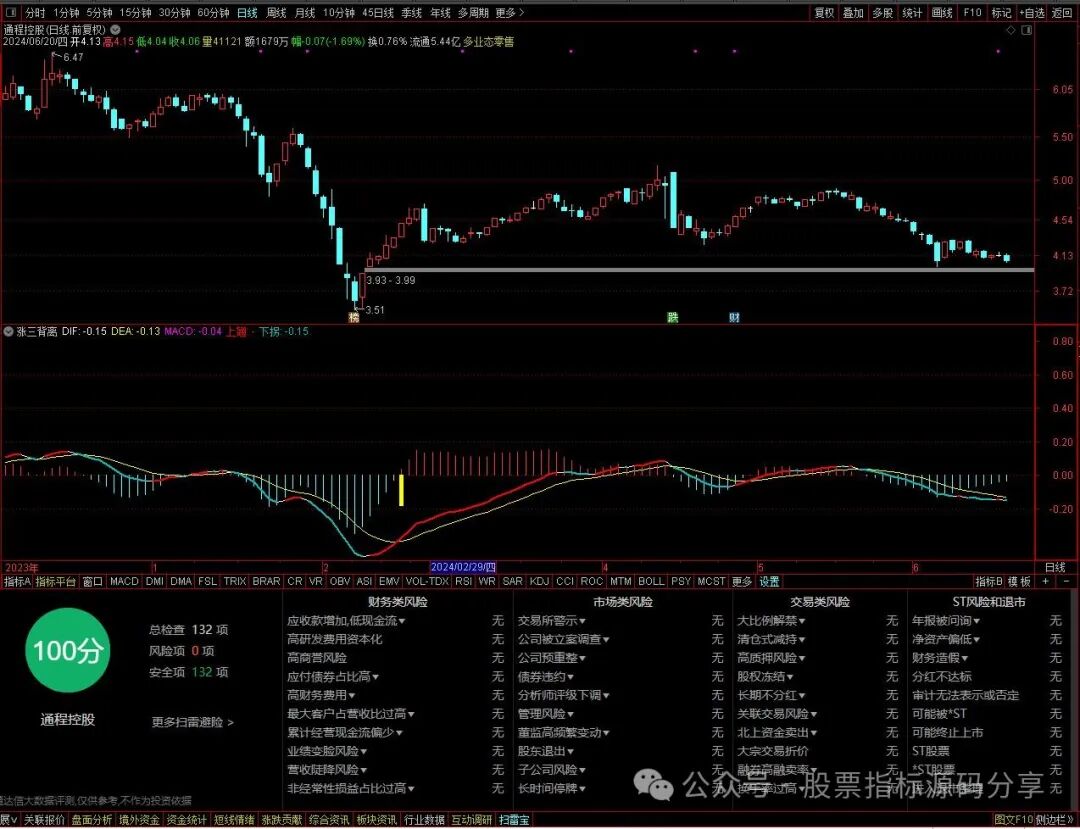Click the 叠加 overlay button
The image size is (1080, 829).
(x=853, y=12)
